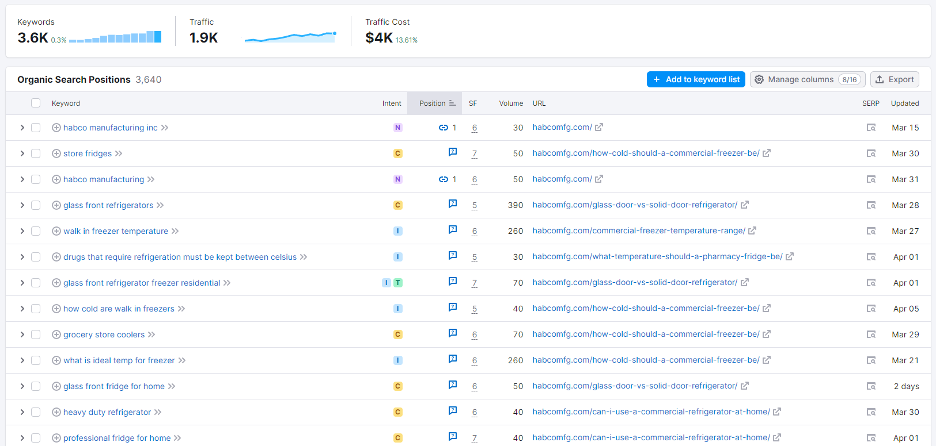Export the organic positions table

(x=894, y=79)
